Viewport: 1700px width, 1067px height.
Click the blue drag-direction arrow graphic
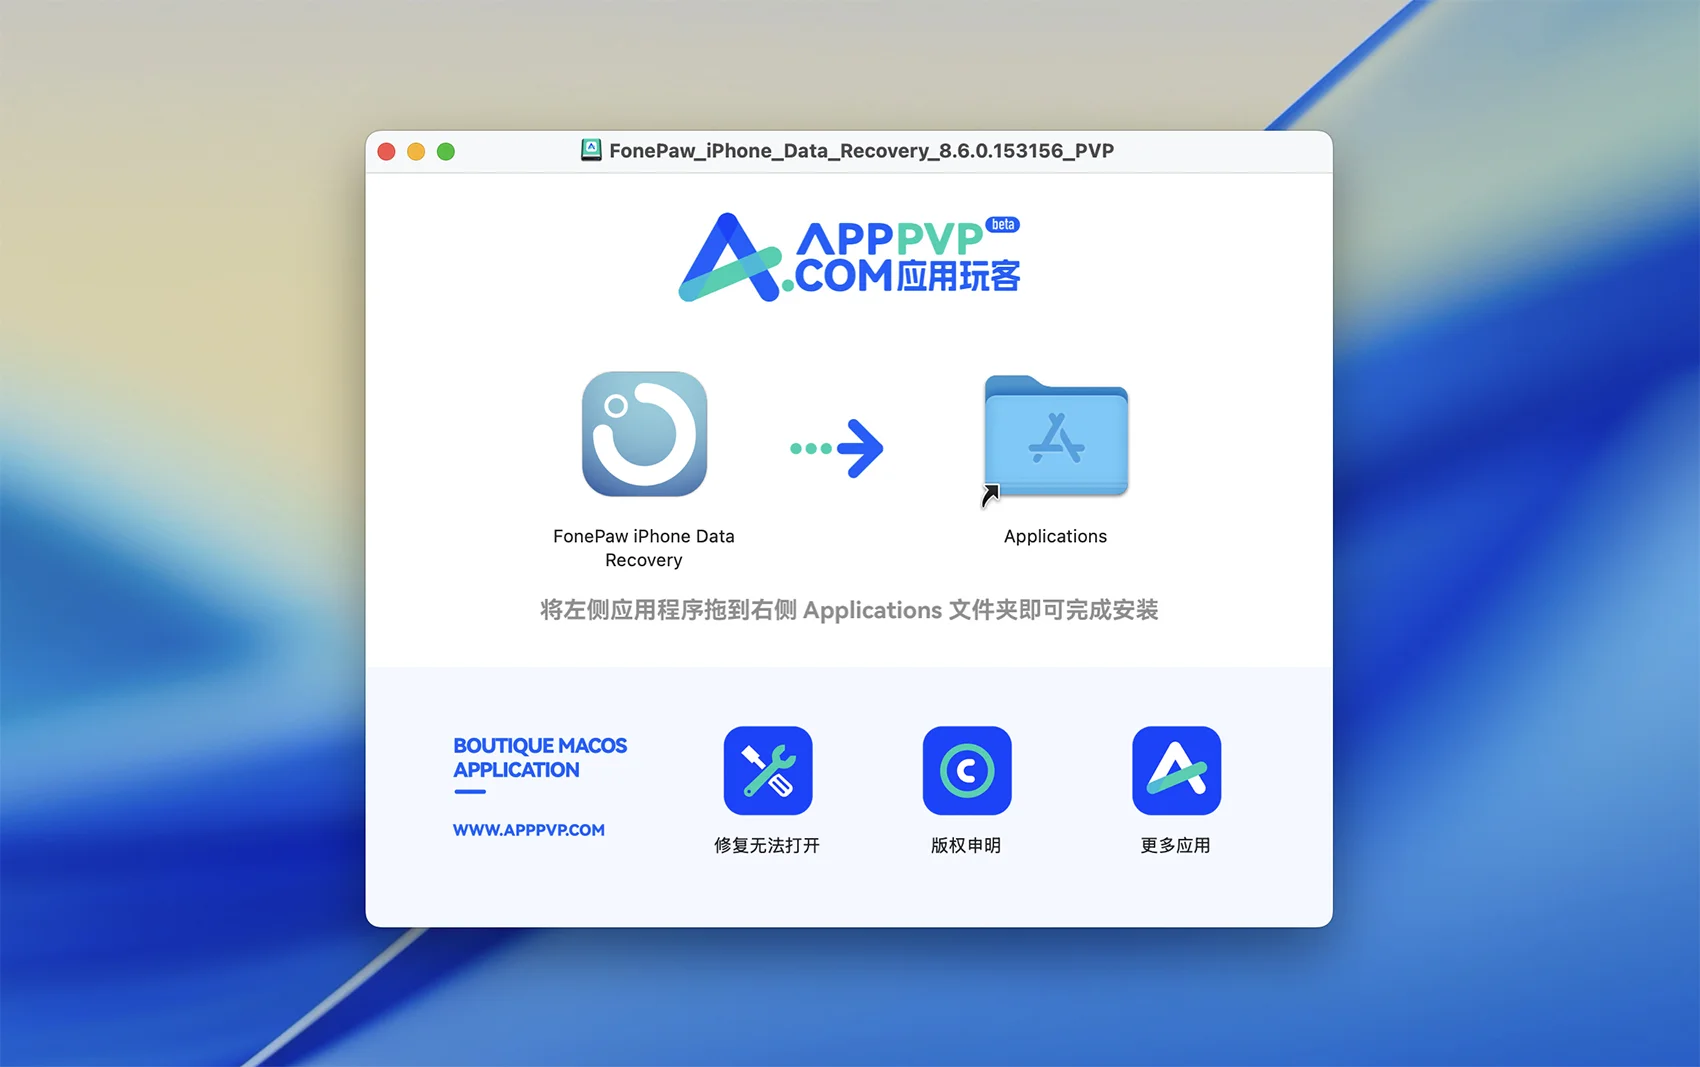837,448
